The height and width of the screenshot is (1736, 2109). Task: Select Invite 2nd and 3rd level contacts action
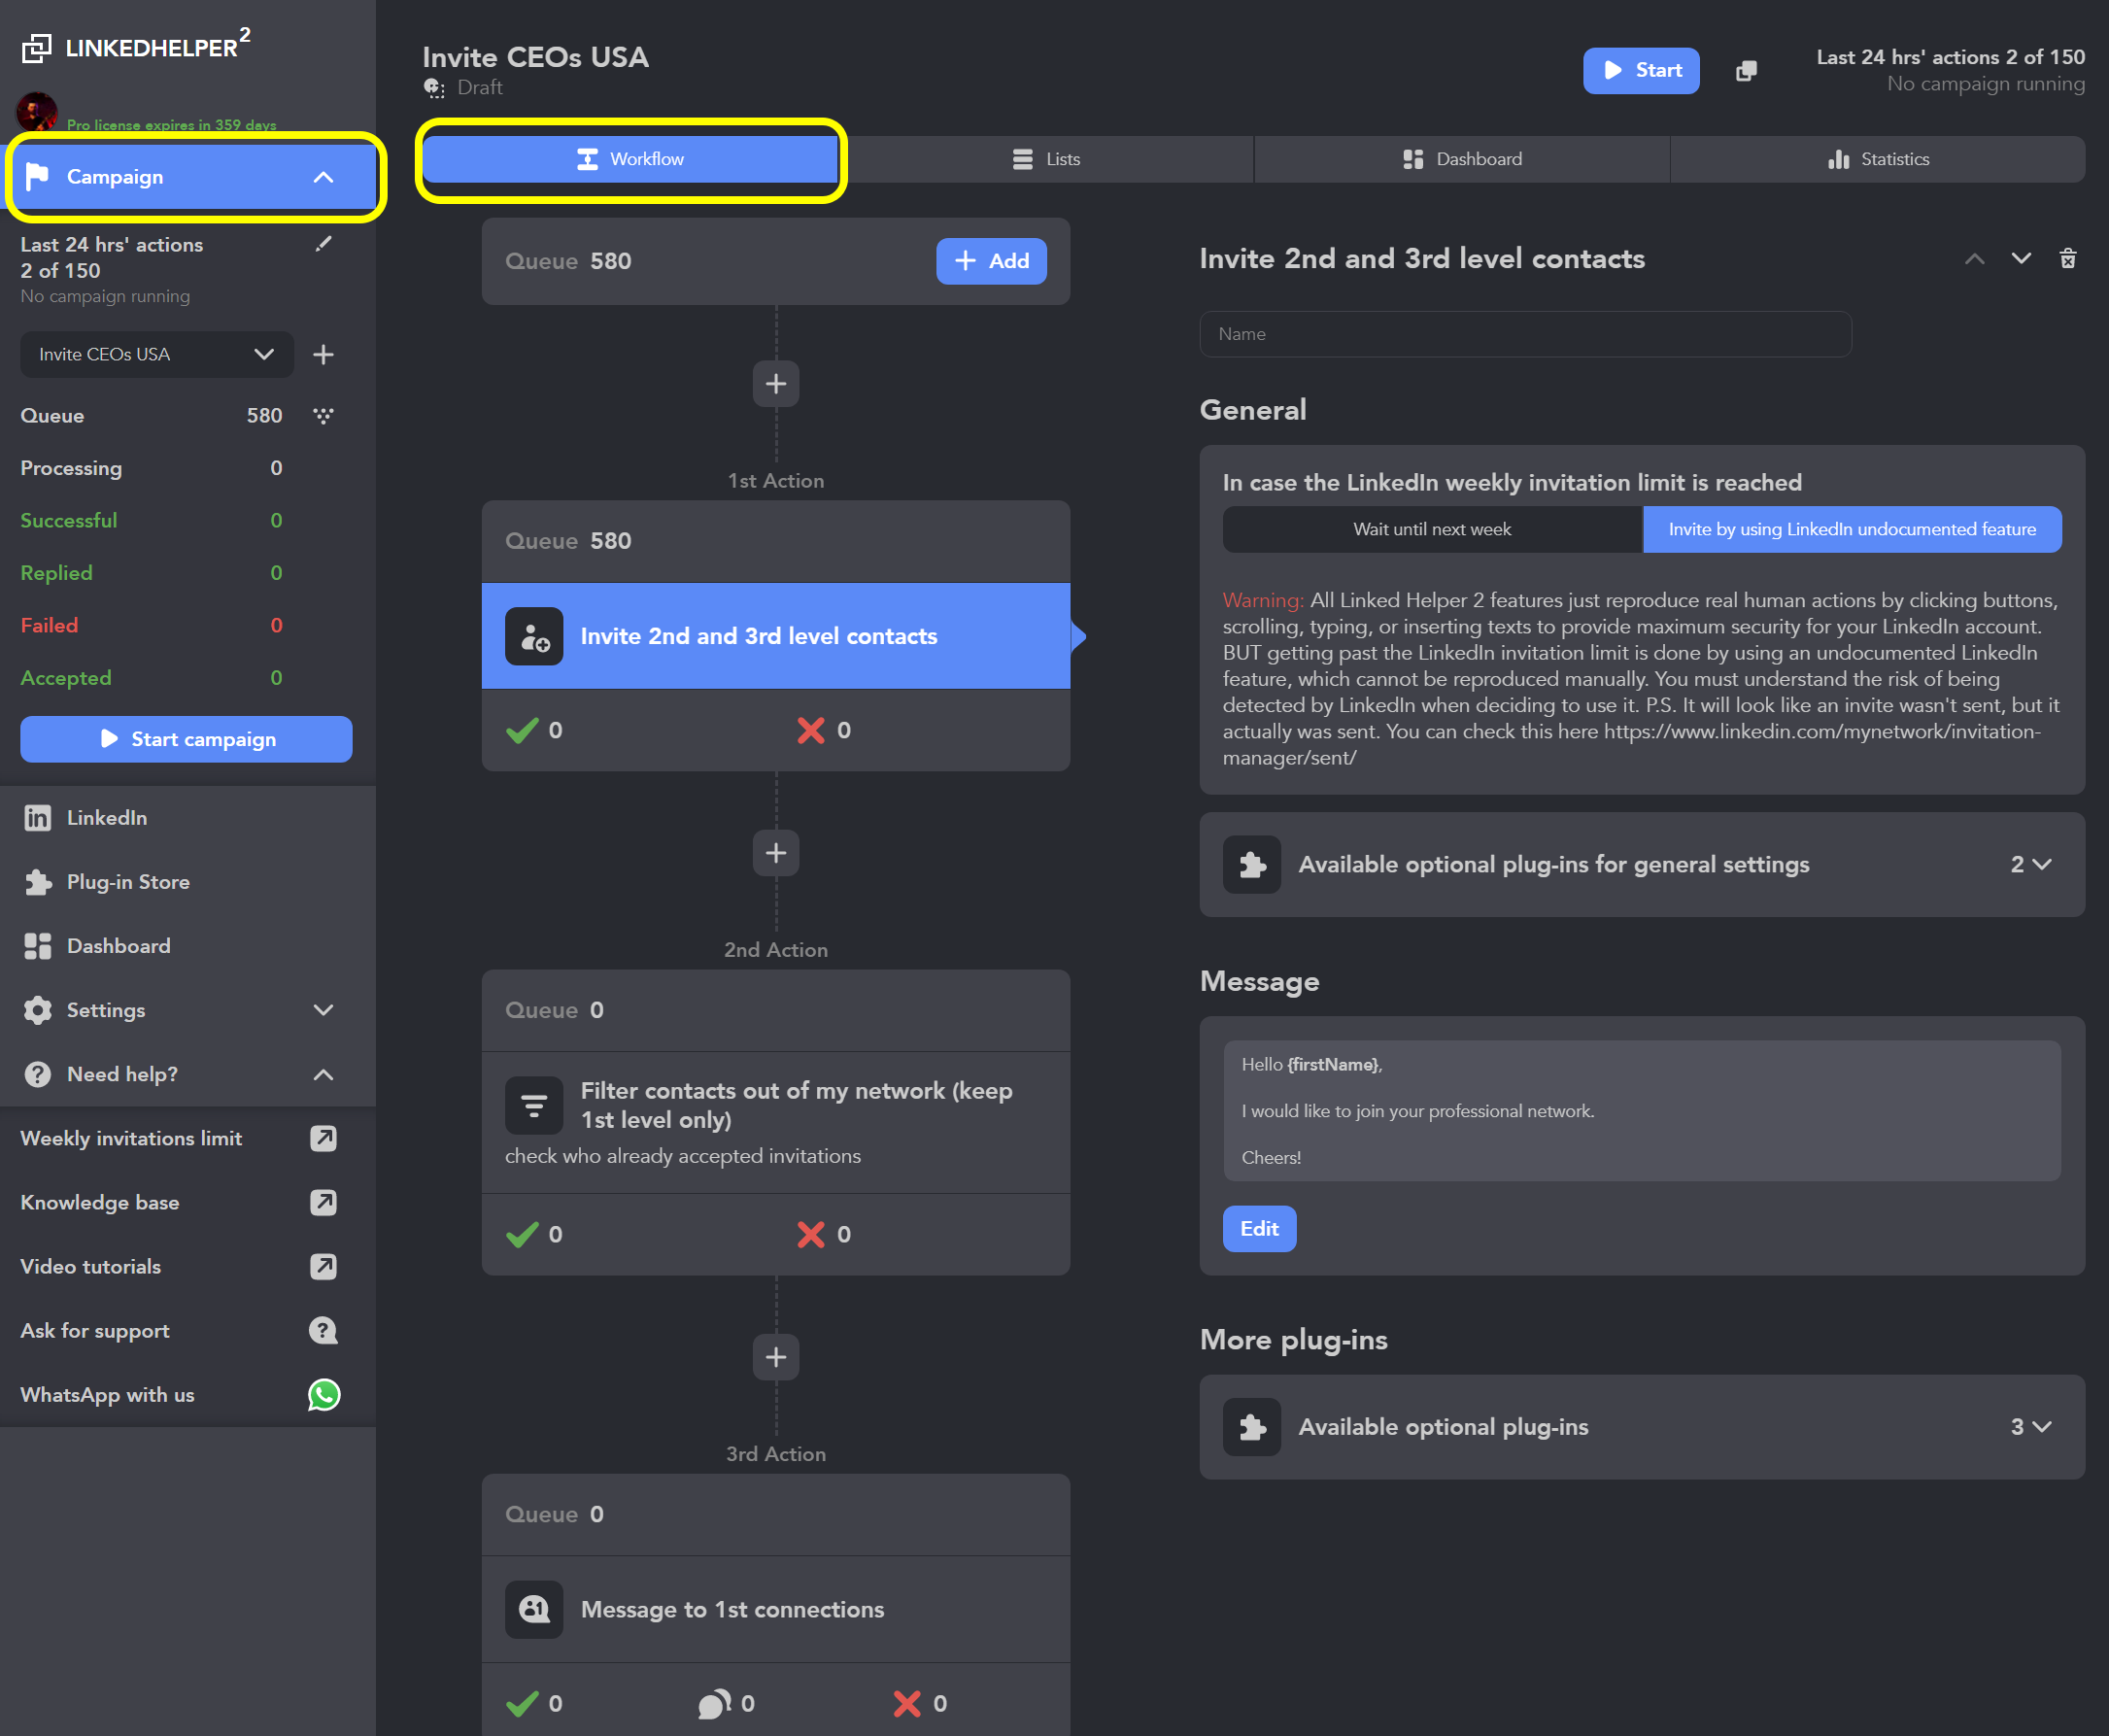tap(776, 636)
